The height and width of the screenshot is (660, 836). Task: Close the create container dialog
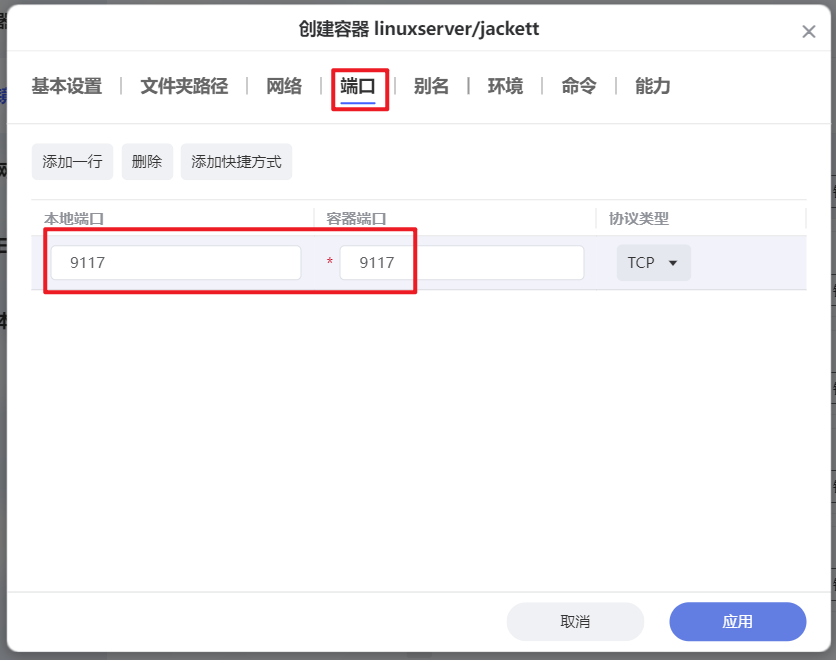click(808, 32)
